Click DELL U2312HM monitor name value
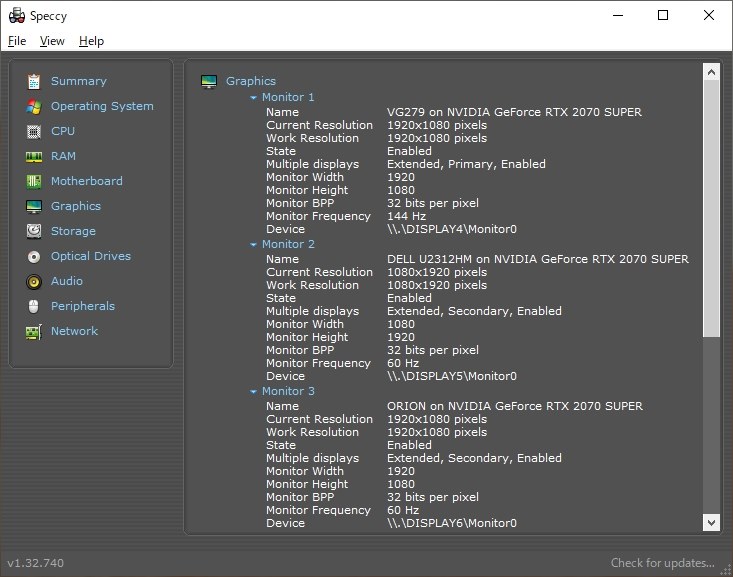 [538, 259]
